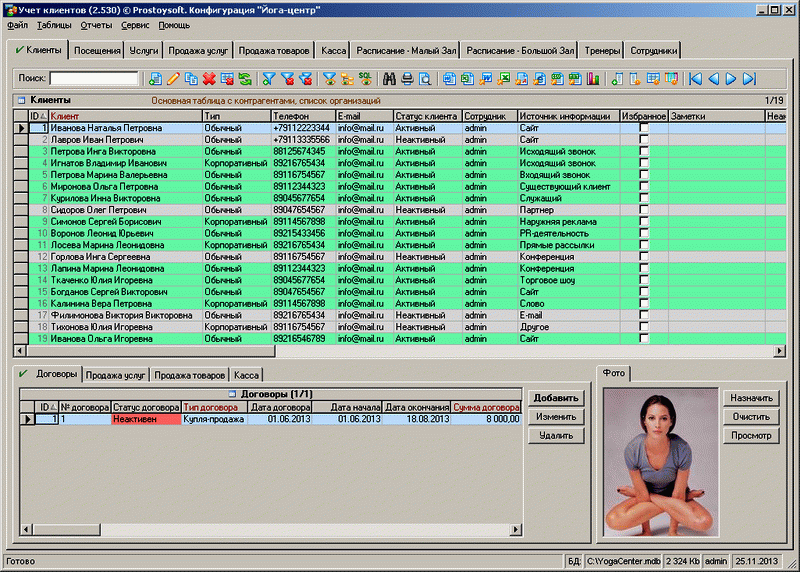Jump to first record arrow icon

[x=695, y=78]
